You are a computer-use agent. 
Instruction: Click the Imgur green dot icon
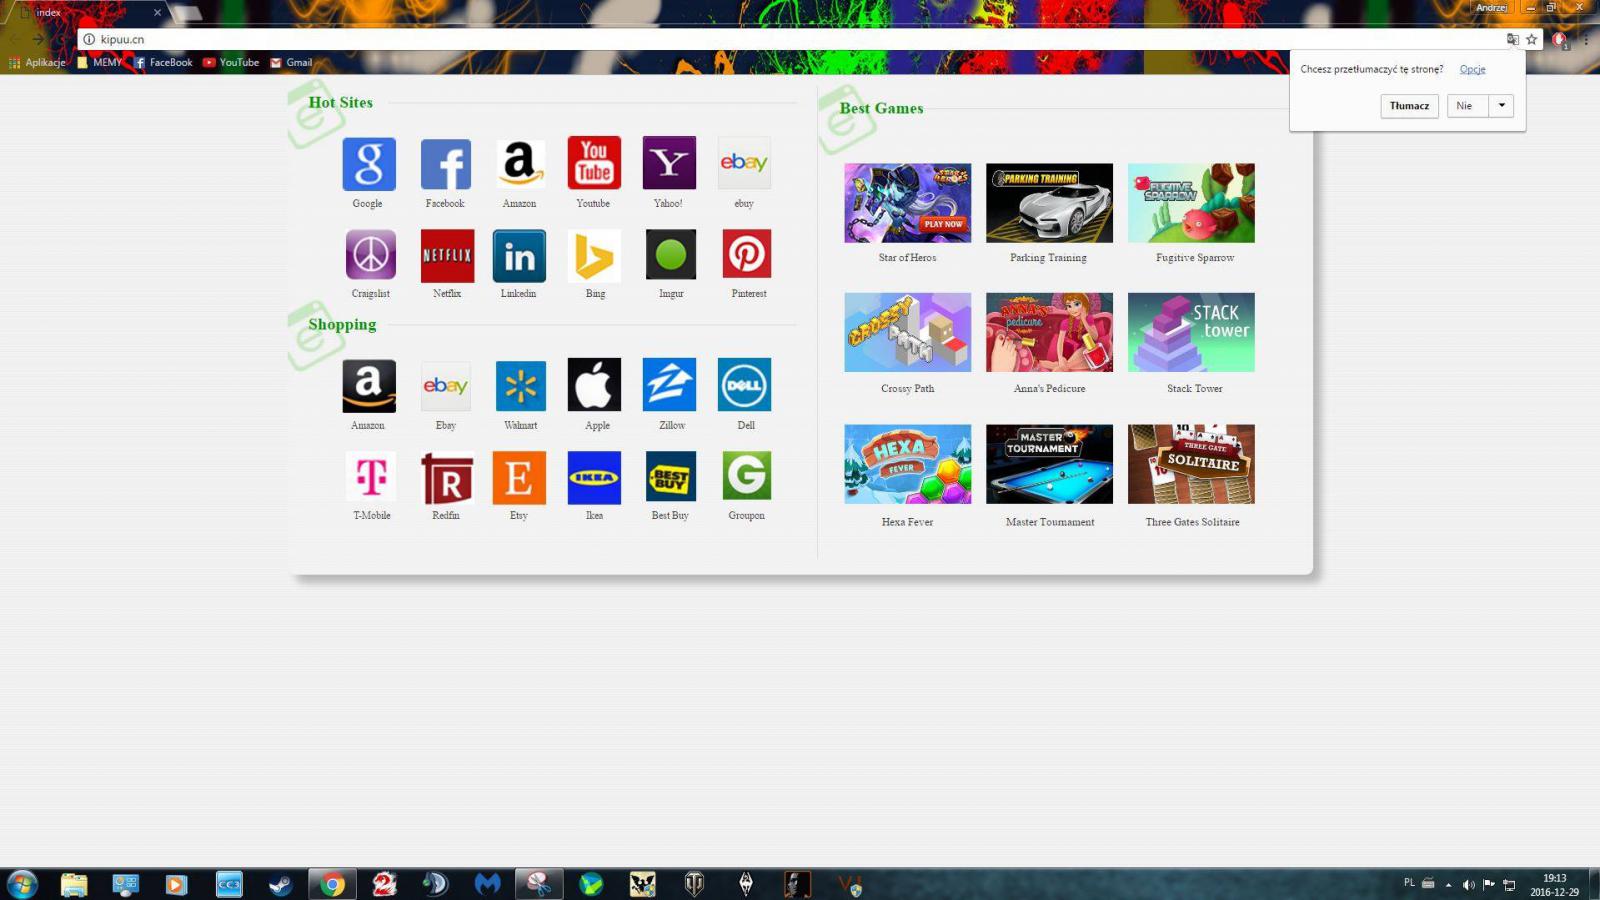[x=671, y=254]
